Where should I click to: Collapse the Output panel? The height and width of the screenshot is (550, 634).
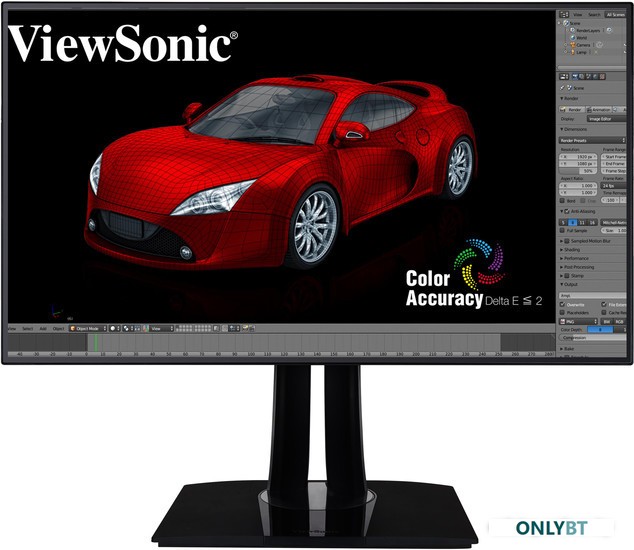coord(562,284)
